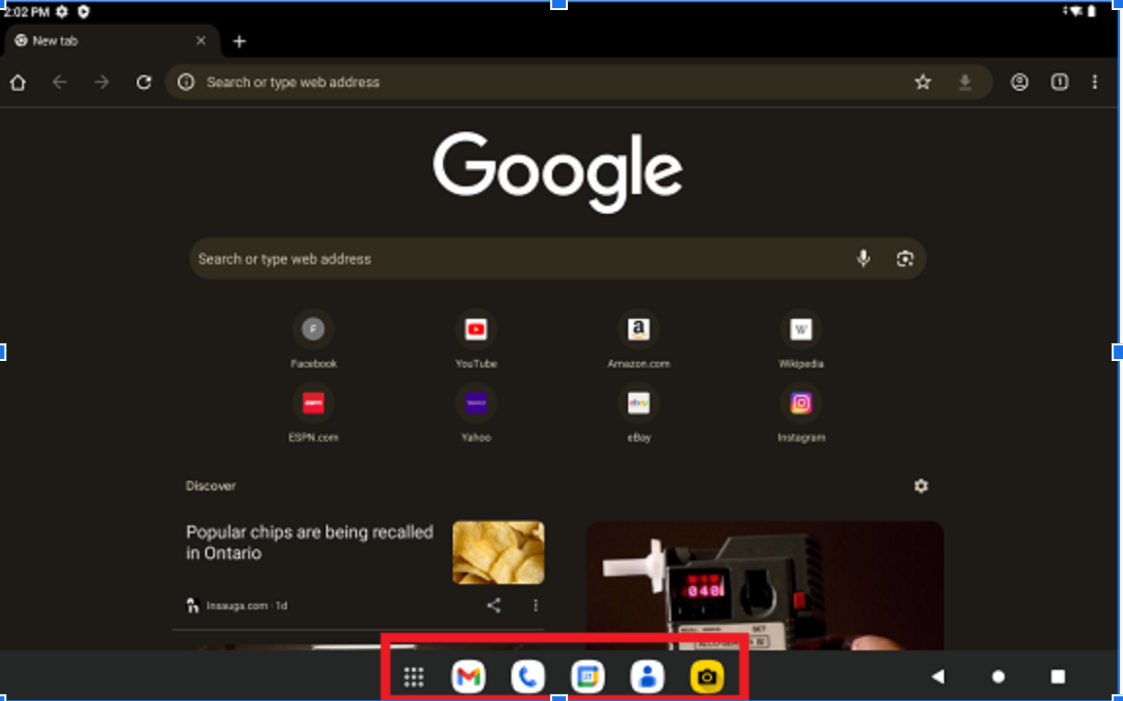Open Chrome's three-dot overflow menu

click(x=1095, y=83)
